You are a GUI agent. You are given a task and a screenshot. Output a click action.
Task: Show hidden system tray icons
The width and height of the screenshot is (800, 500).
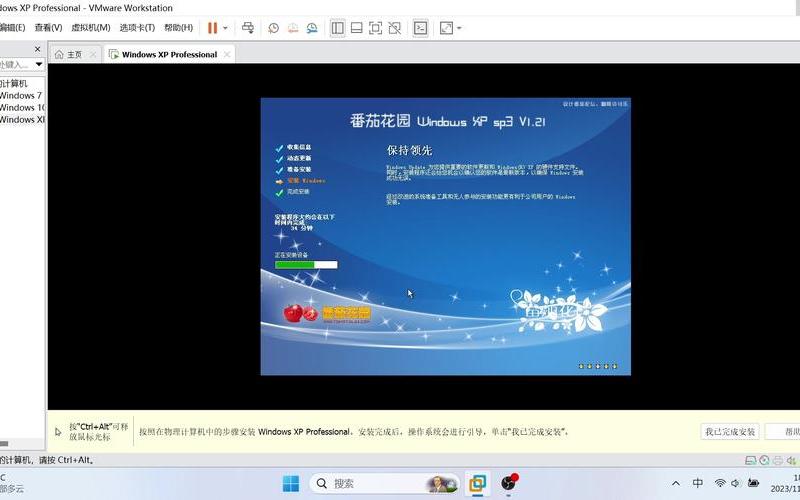coord(676,483)
